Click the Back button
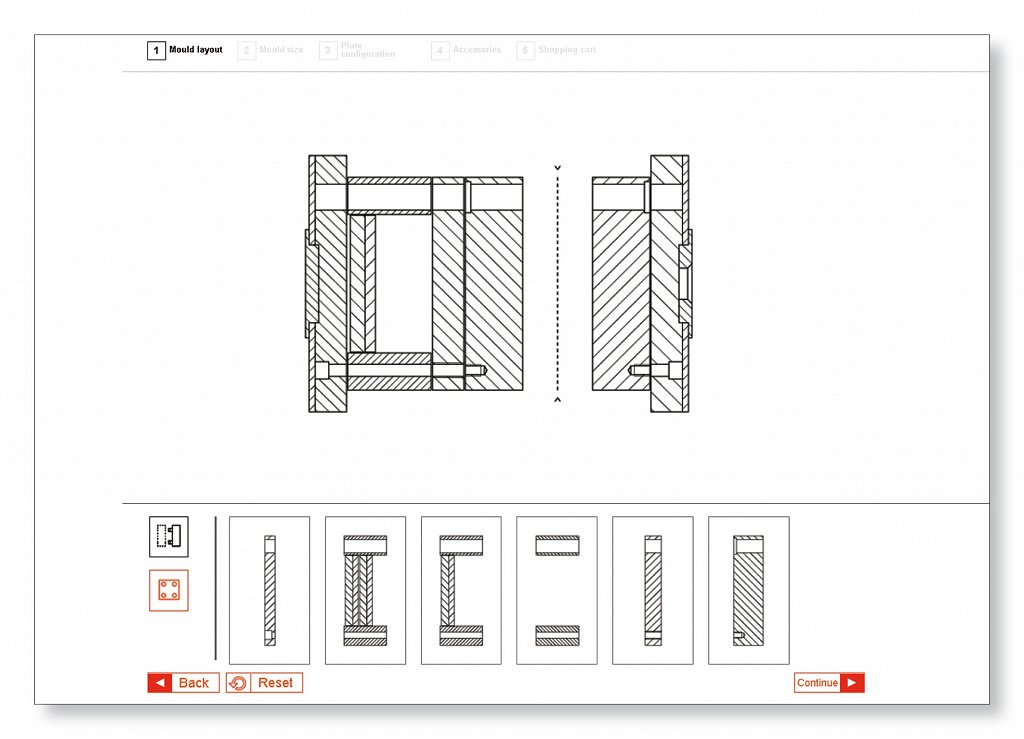The image size is (1024, 739). click(x=183, y=683)
